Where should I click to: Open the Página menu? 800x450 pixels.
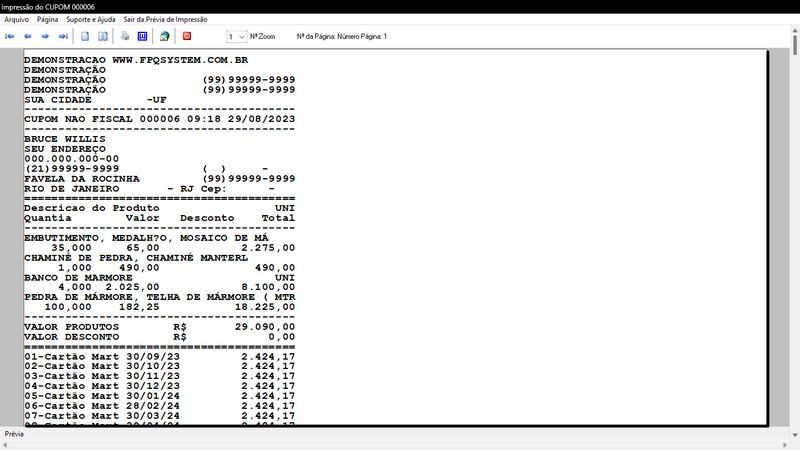pos(47,19)
